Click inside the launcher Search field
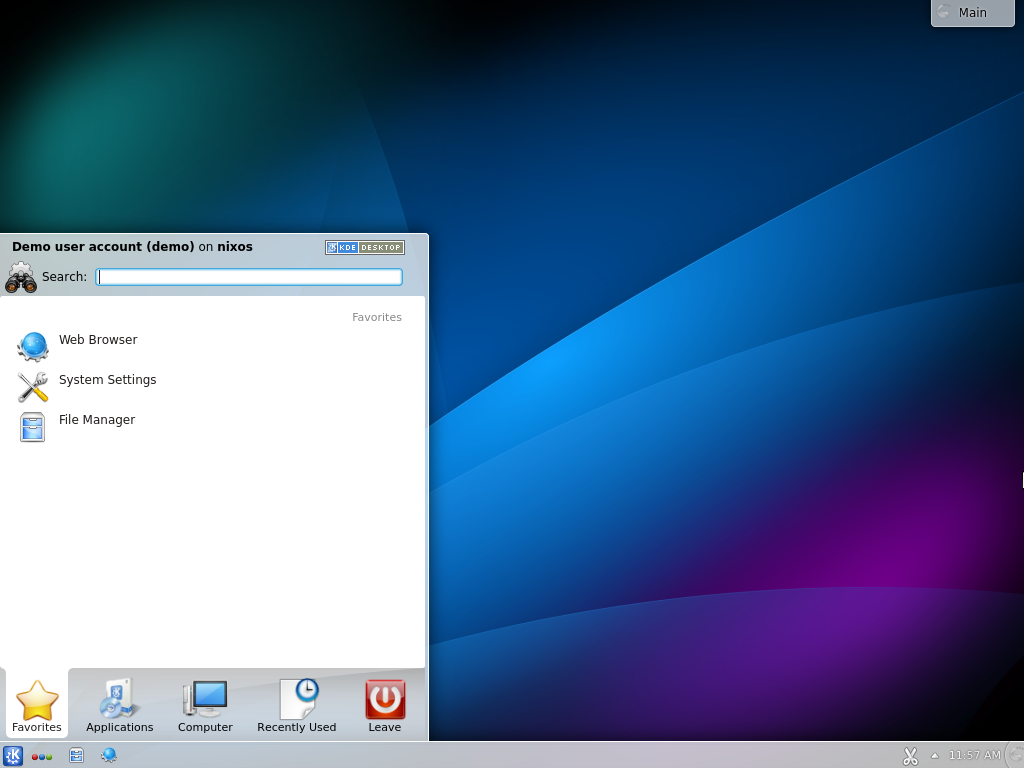The image size is (1024, 768). click(x=249, y=277)
